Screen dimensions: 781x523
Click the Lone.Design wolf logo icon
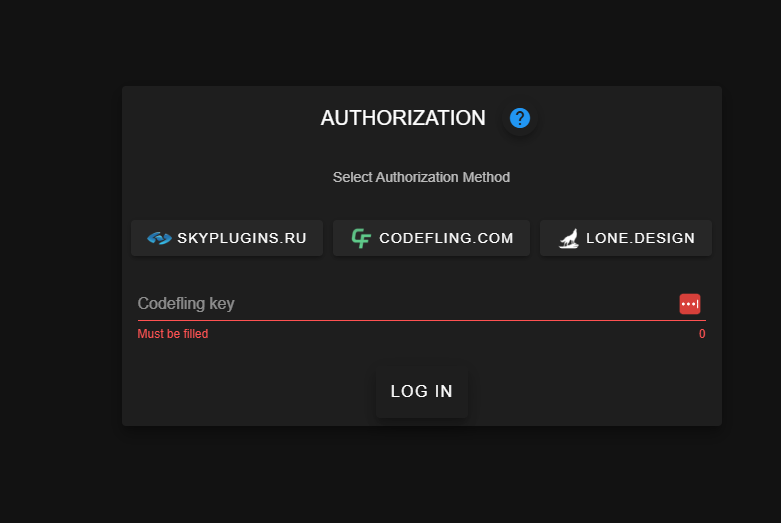[x=568, y=239]
